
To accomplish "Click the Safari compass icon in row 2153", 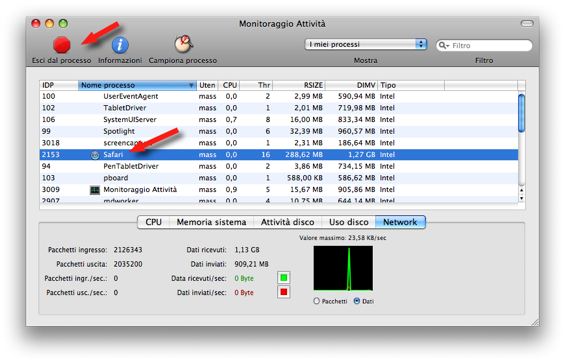I will [x=95, y=155].
